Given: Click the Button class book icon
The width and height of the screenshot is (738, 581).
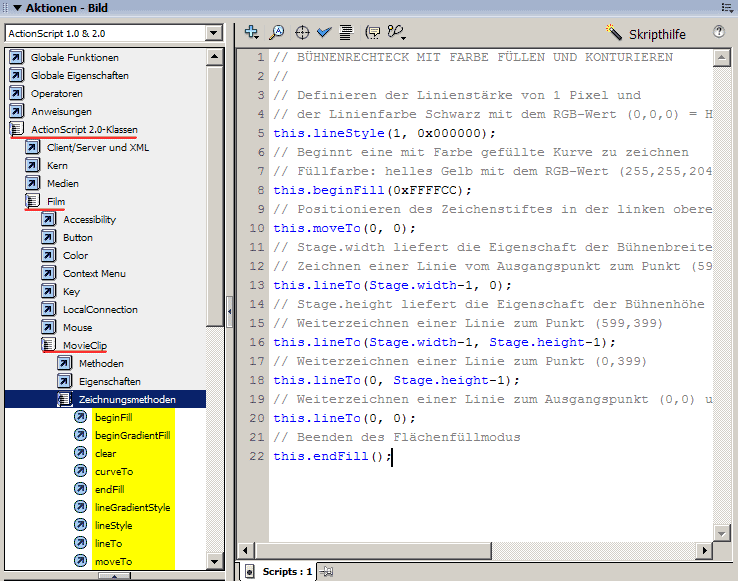Looking at the screenshot, I should coord(48,237).
